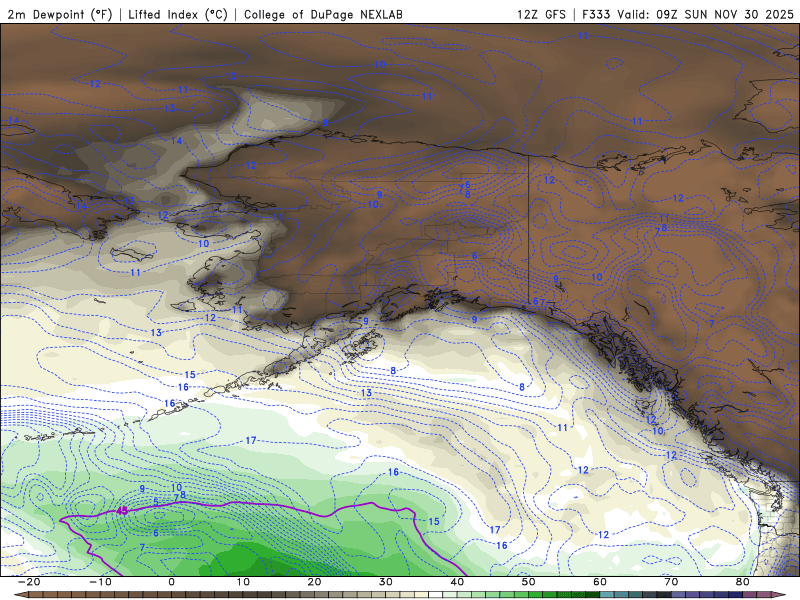Click the "20" tick on the color scale
The height and width of the screenshot is (600, 800).
click(x=314, y=582)
